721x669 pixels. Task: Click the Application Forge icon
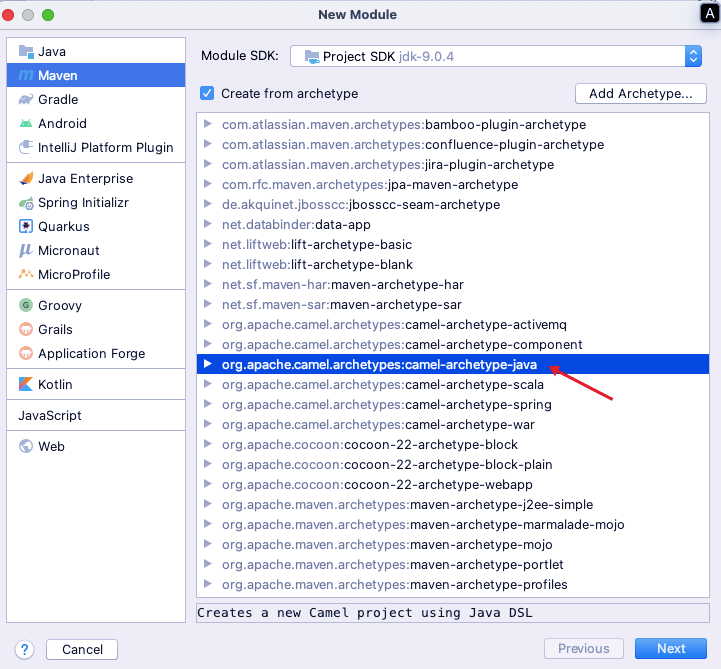click(x=26, y=353)
